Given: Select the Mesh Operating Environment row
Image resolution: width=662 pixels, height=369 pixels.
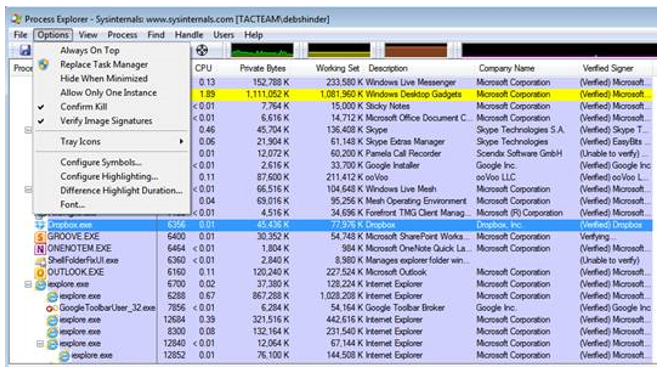Looking at the screenshot, I should tap(422, 201).
